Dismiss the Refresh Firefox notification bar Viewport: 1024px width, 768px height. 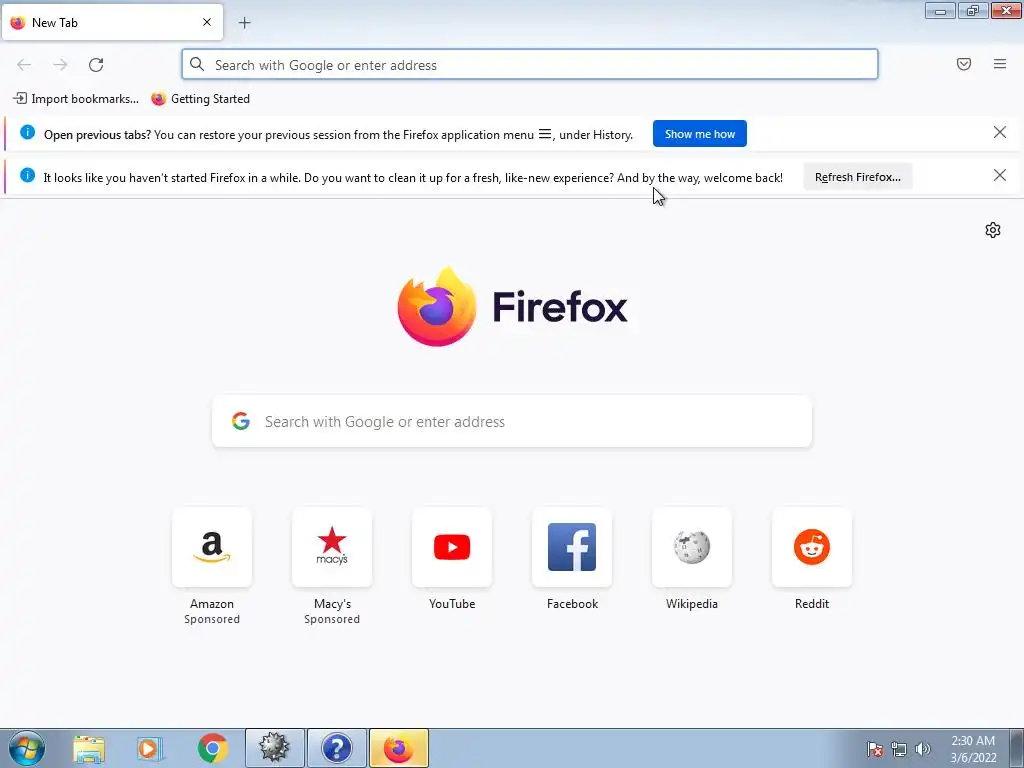(999, 175)
